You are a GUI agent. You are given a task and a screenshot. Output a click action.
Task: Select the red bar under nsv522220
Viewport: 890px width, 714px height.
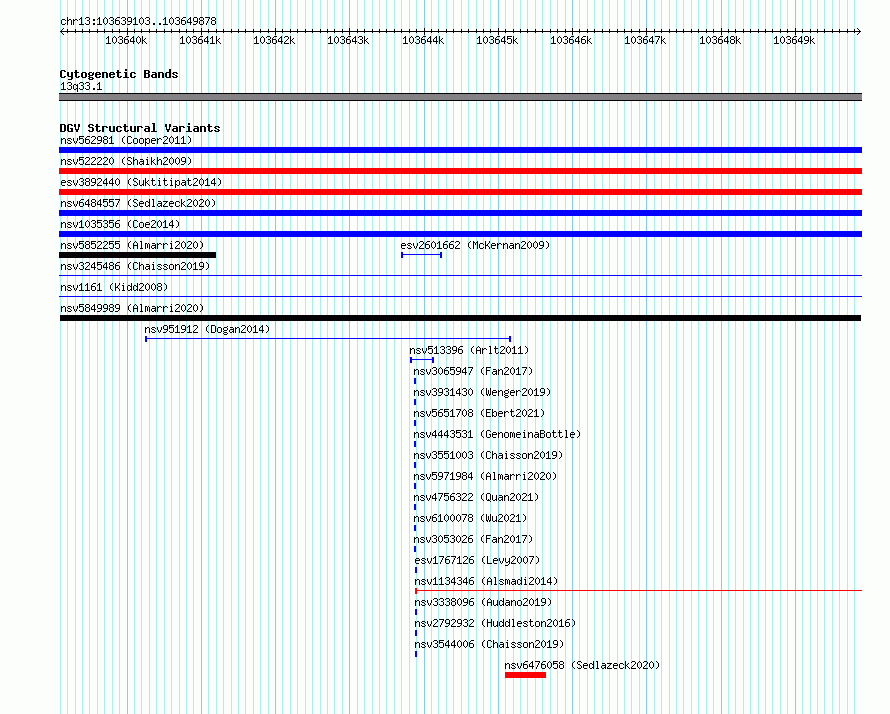pyautogui.click(x=460, y=171)
